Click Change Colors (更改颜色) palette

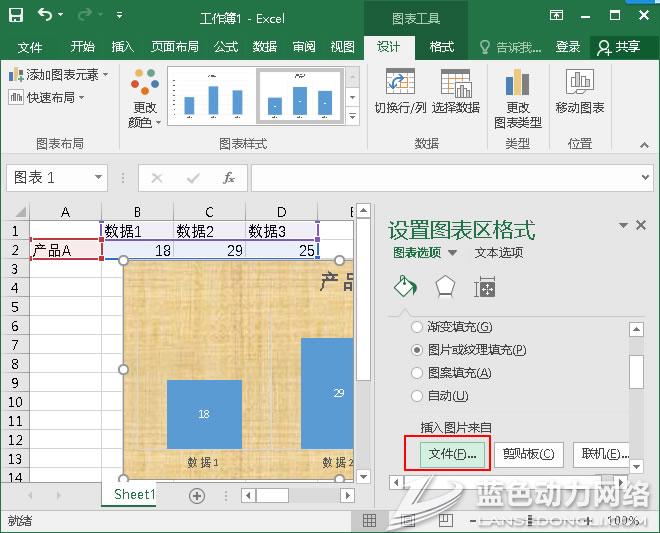point(145,100)
